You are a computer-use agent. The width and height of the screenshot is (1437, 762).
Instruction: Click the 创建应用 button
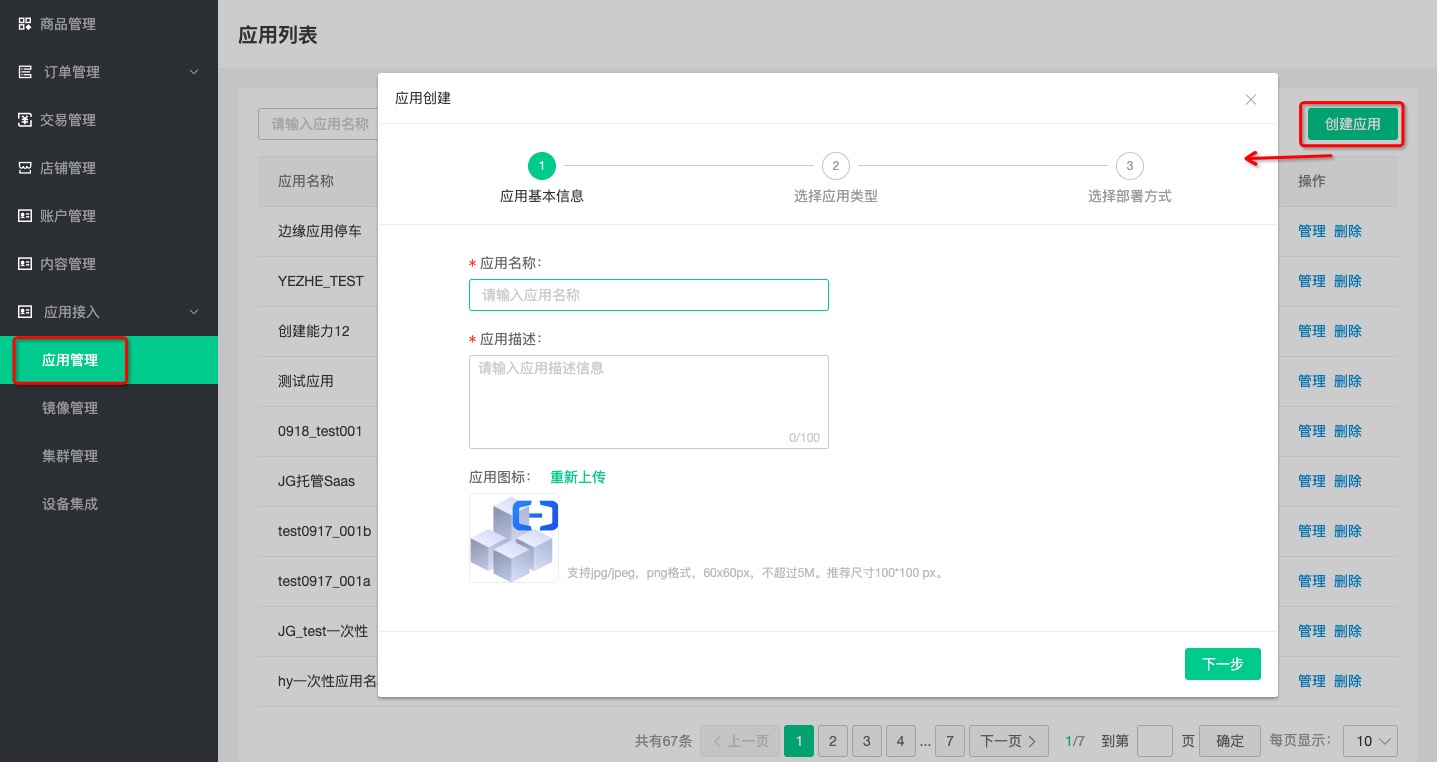pyautogui.click(x=1352, y=124)
